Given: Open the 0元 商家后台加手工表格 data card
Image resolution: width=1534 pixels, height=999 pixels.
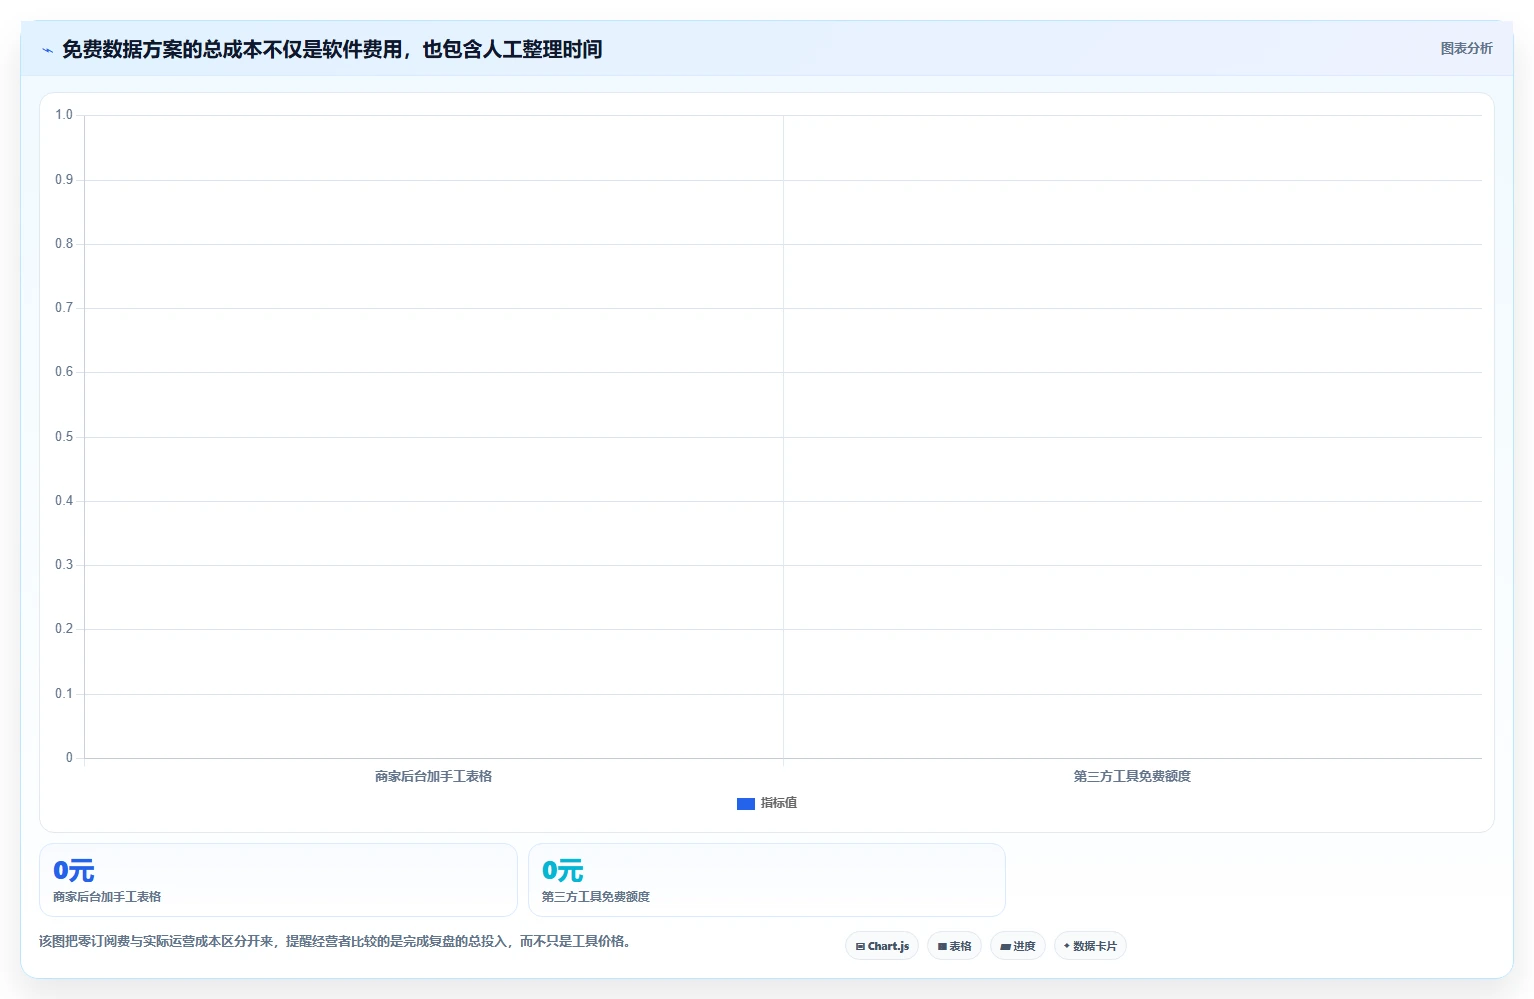Looking at the screenshot, I should point(278,880).
